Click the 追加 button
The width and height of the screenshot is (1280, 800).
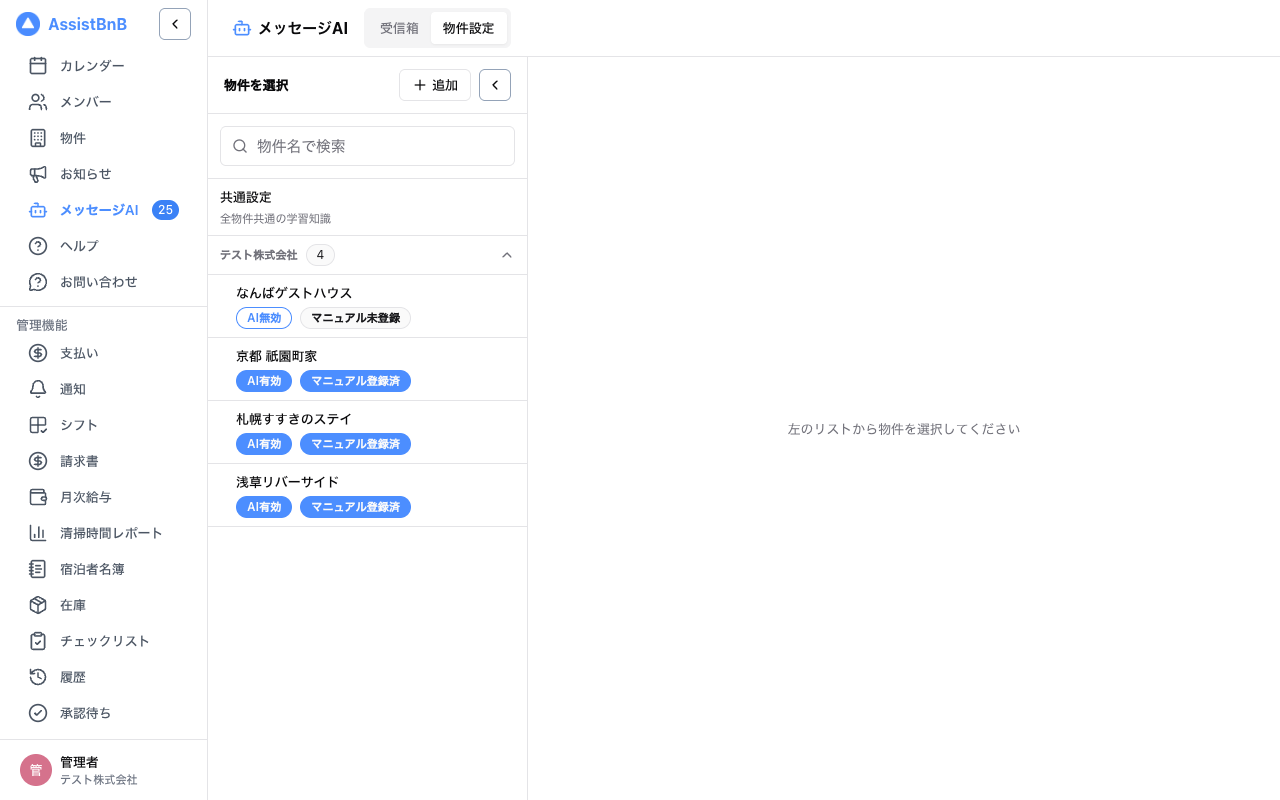(x=435, y=85)
